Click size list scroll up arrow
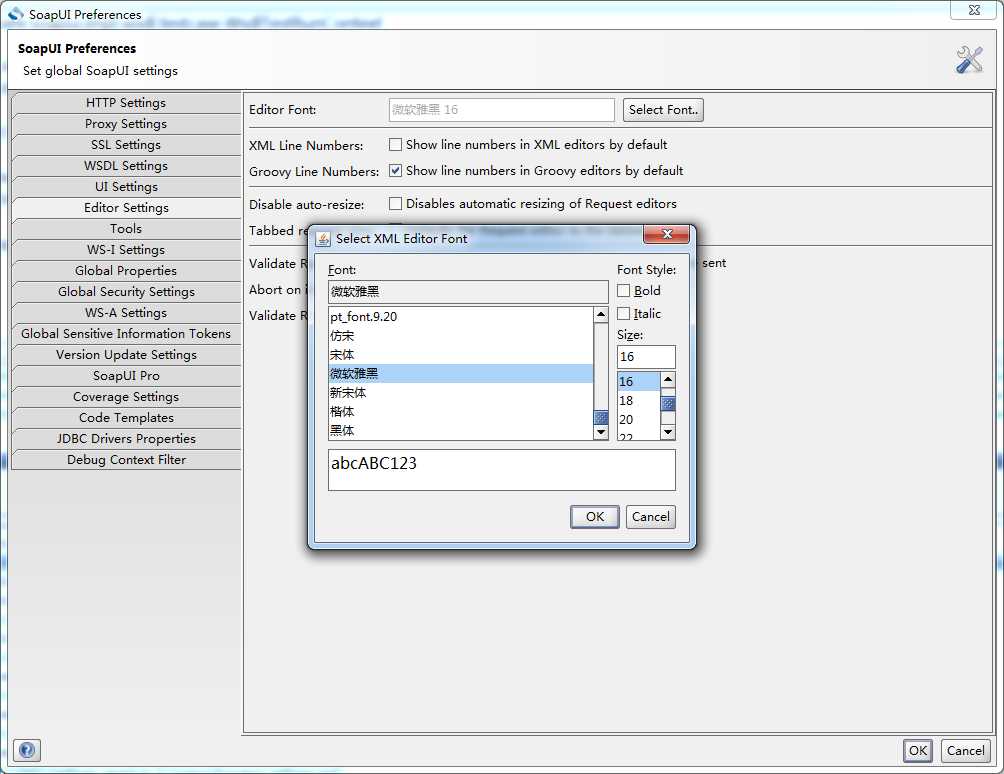 tap(668, 379)
